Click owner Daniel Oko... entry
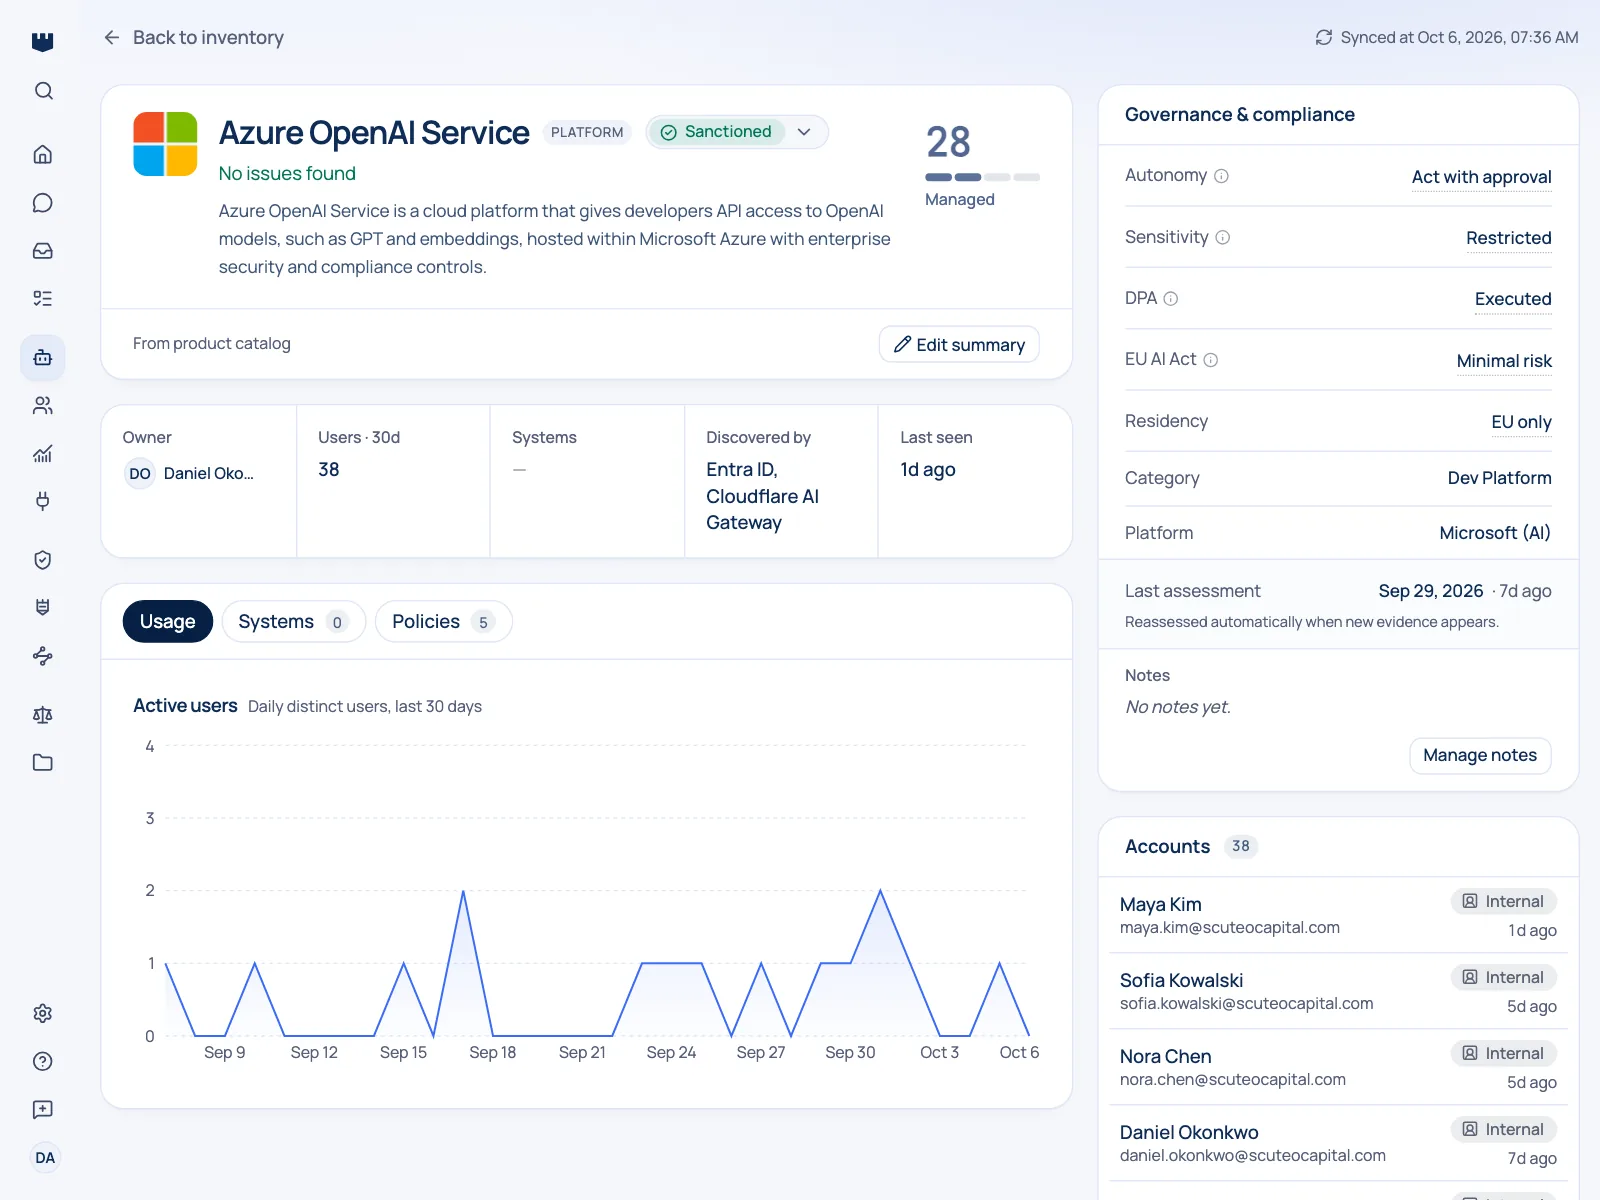The width and height of the screenshot is (1600, 1200). 190,473
